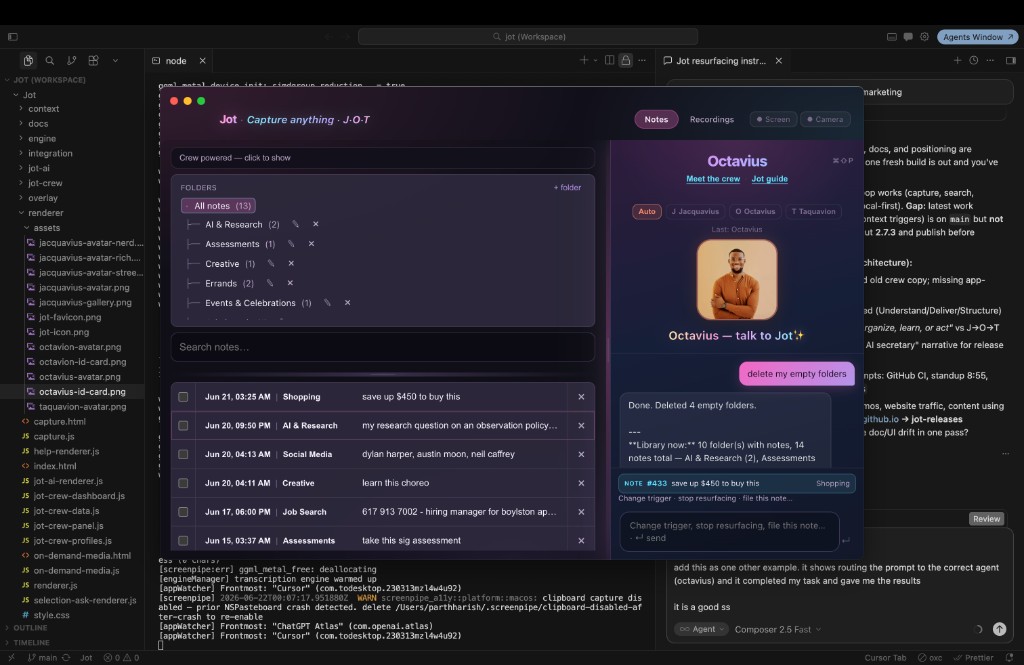The width and height of the screenshot is (1024, 665).
Task: Toggle the primary sidebar icon in Cursor title bar
Action: (x=12, y=37)
